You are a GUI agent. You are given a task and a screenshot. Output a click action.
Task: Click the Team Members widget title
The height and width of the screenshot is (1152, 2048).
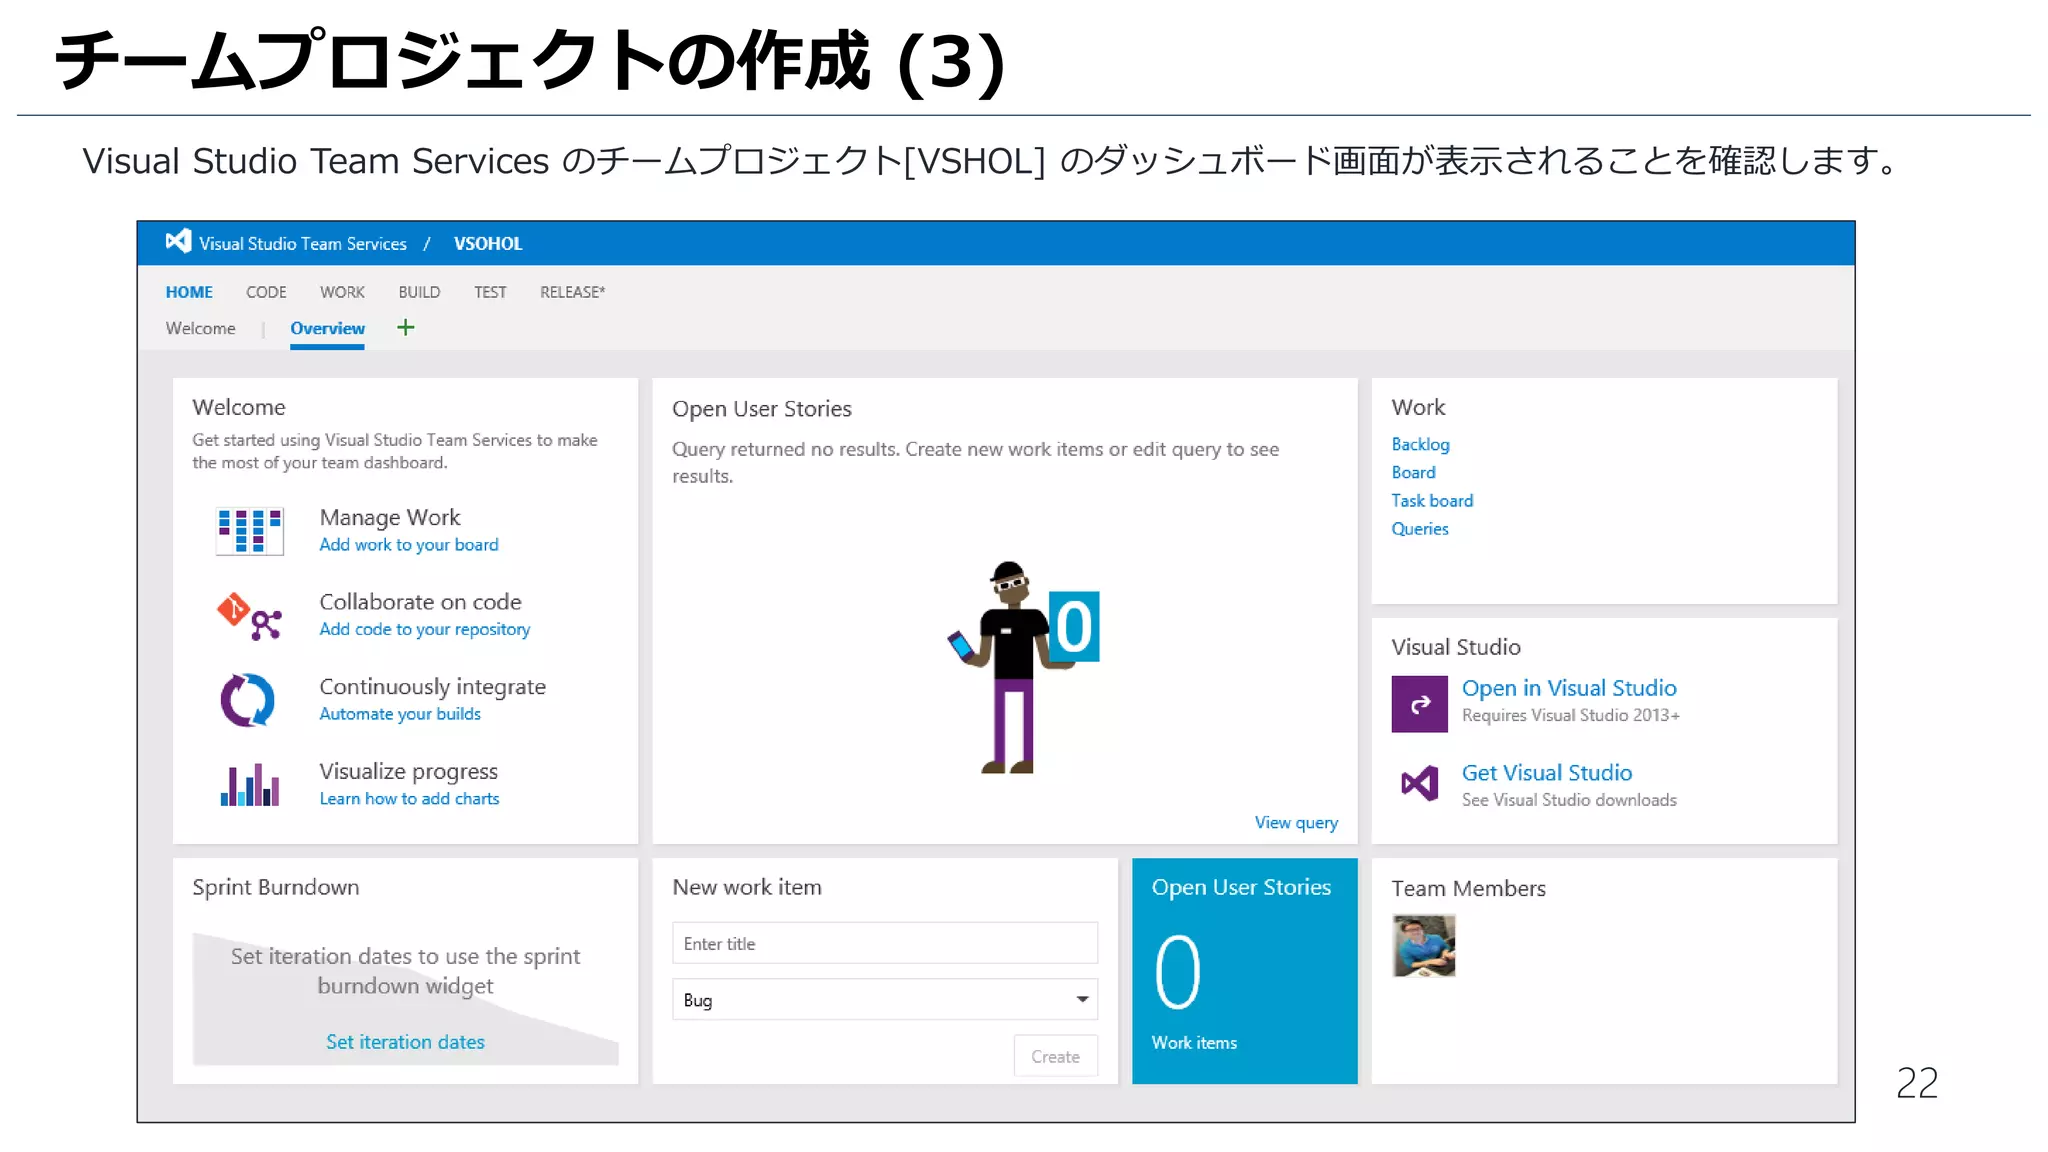(1468, 888)
